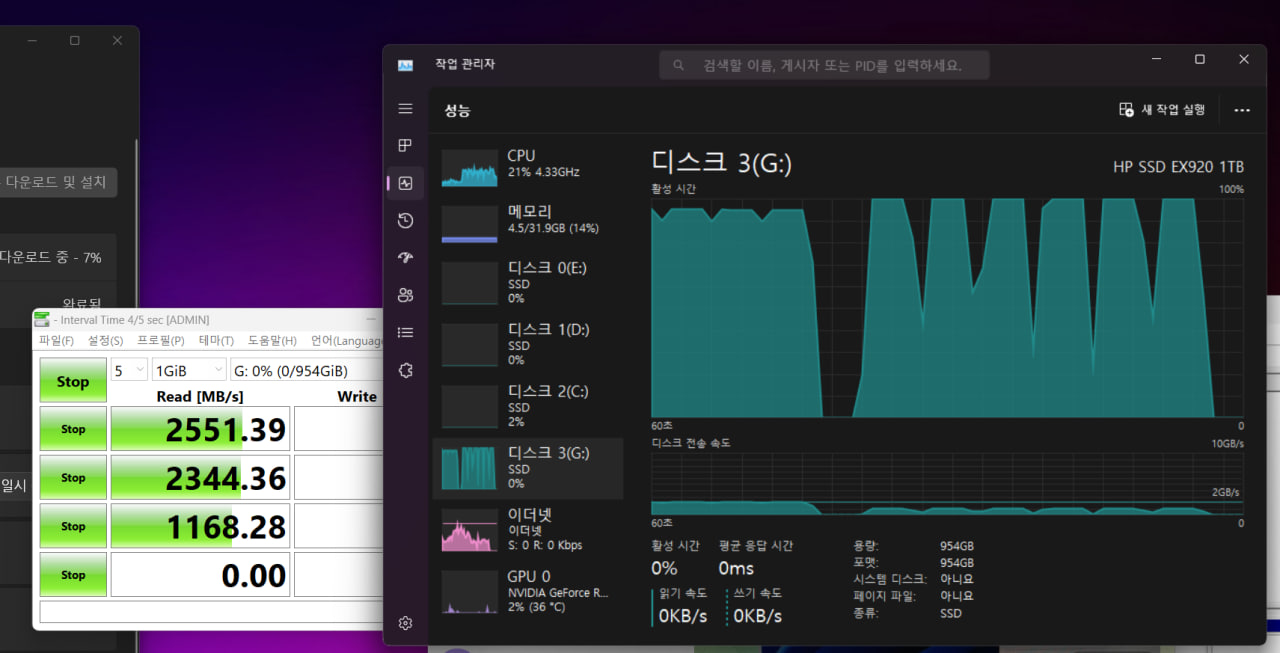Click Stop beside the 1168.28 result
This screenshot has height=653, width=1280.
(x=73, y=526)
